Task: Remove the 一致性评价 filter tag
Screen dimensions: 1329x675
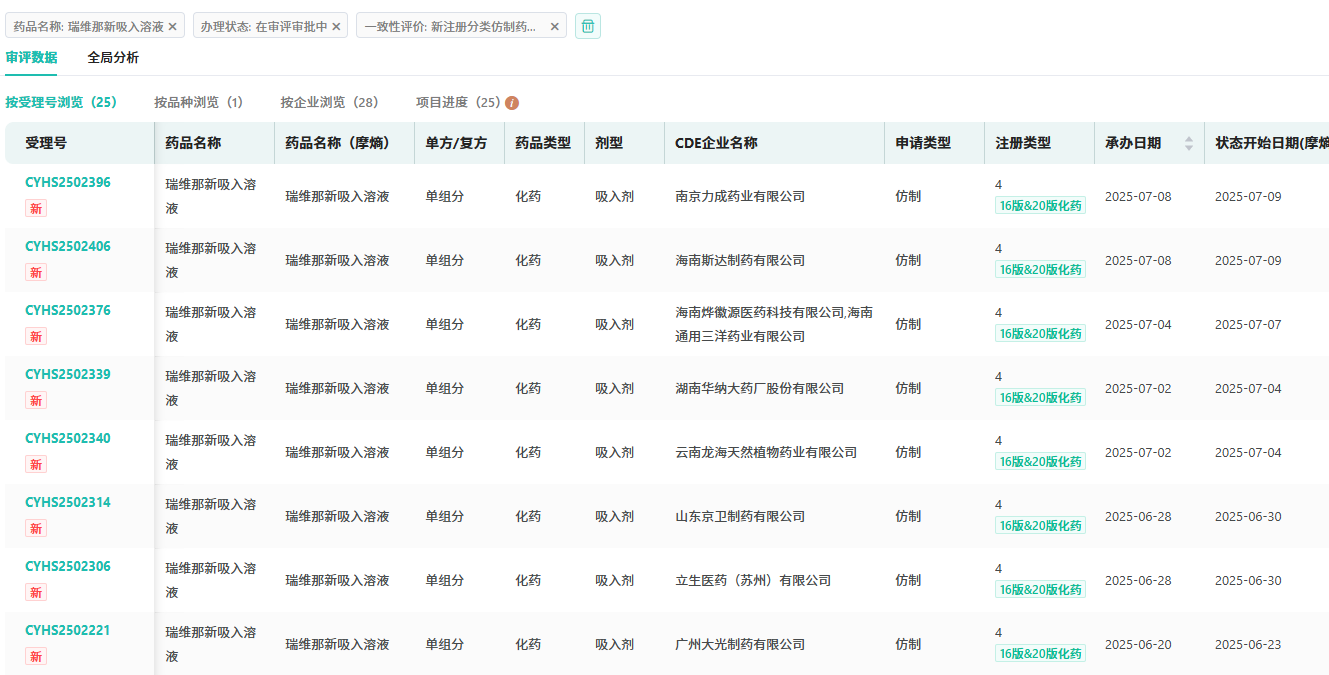Action: [x=555, y=27]
